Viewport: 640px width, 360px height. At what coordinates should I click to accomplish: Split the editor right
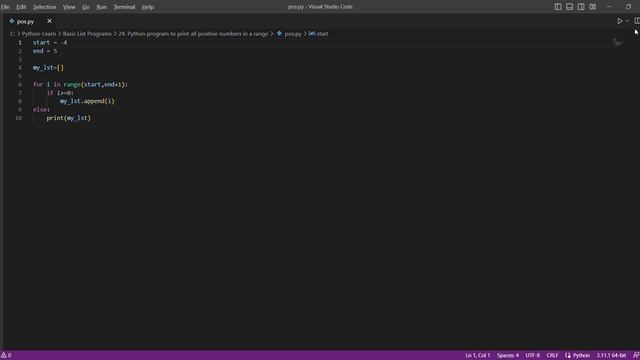click(637, 21)
